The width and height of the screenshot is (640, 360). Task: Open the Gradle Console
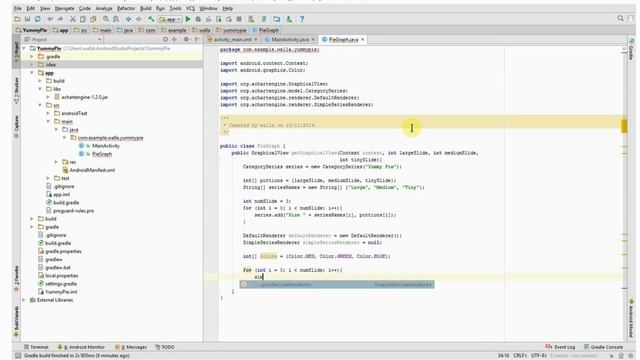[x=603, y=347]
